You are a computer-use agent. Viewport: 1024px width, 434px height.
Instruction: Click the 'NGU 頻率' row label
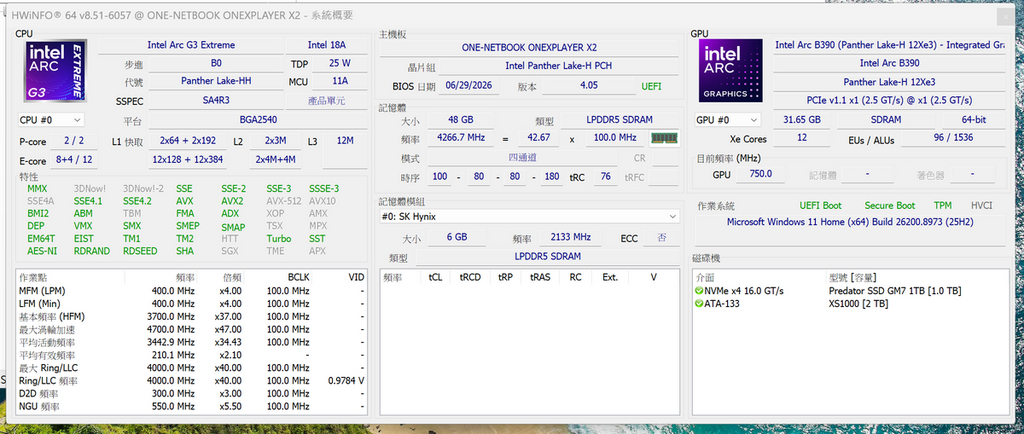click(x=39, y=407)
